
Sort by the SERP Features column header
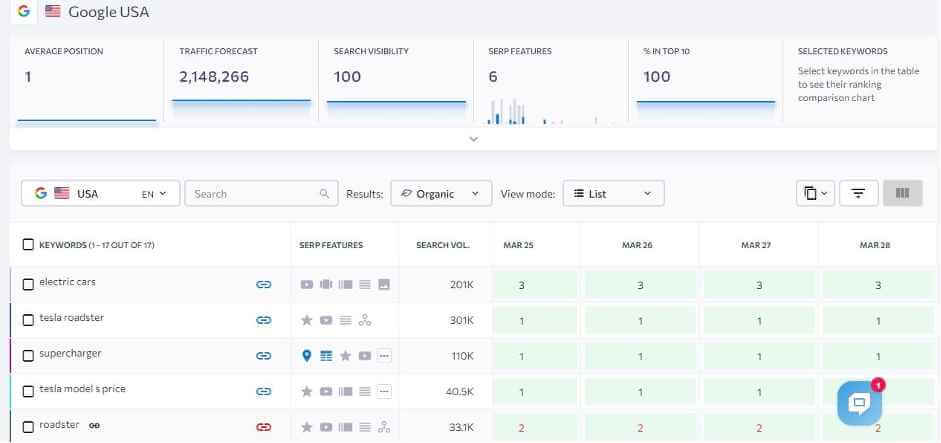point(331,245)
